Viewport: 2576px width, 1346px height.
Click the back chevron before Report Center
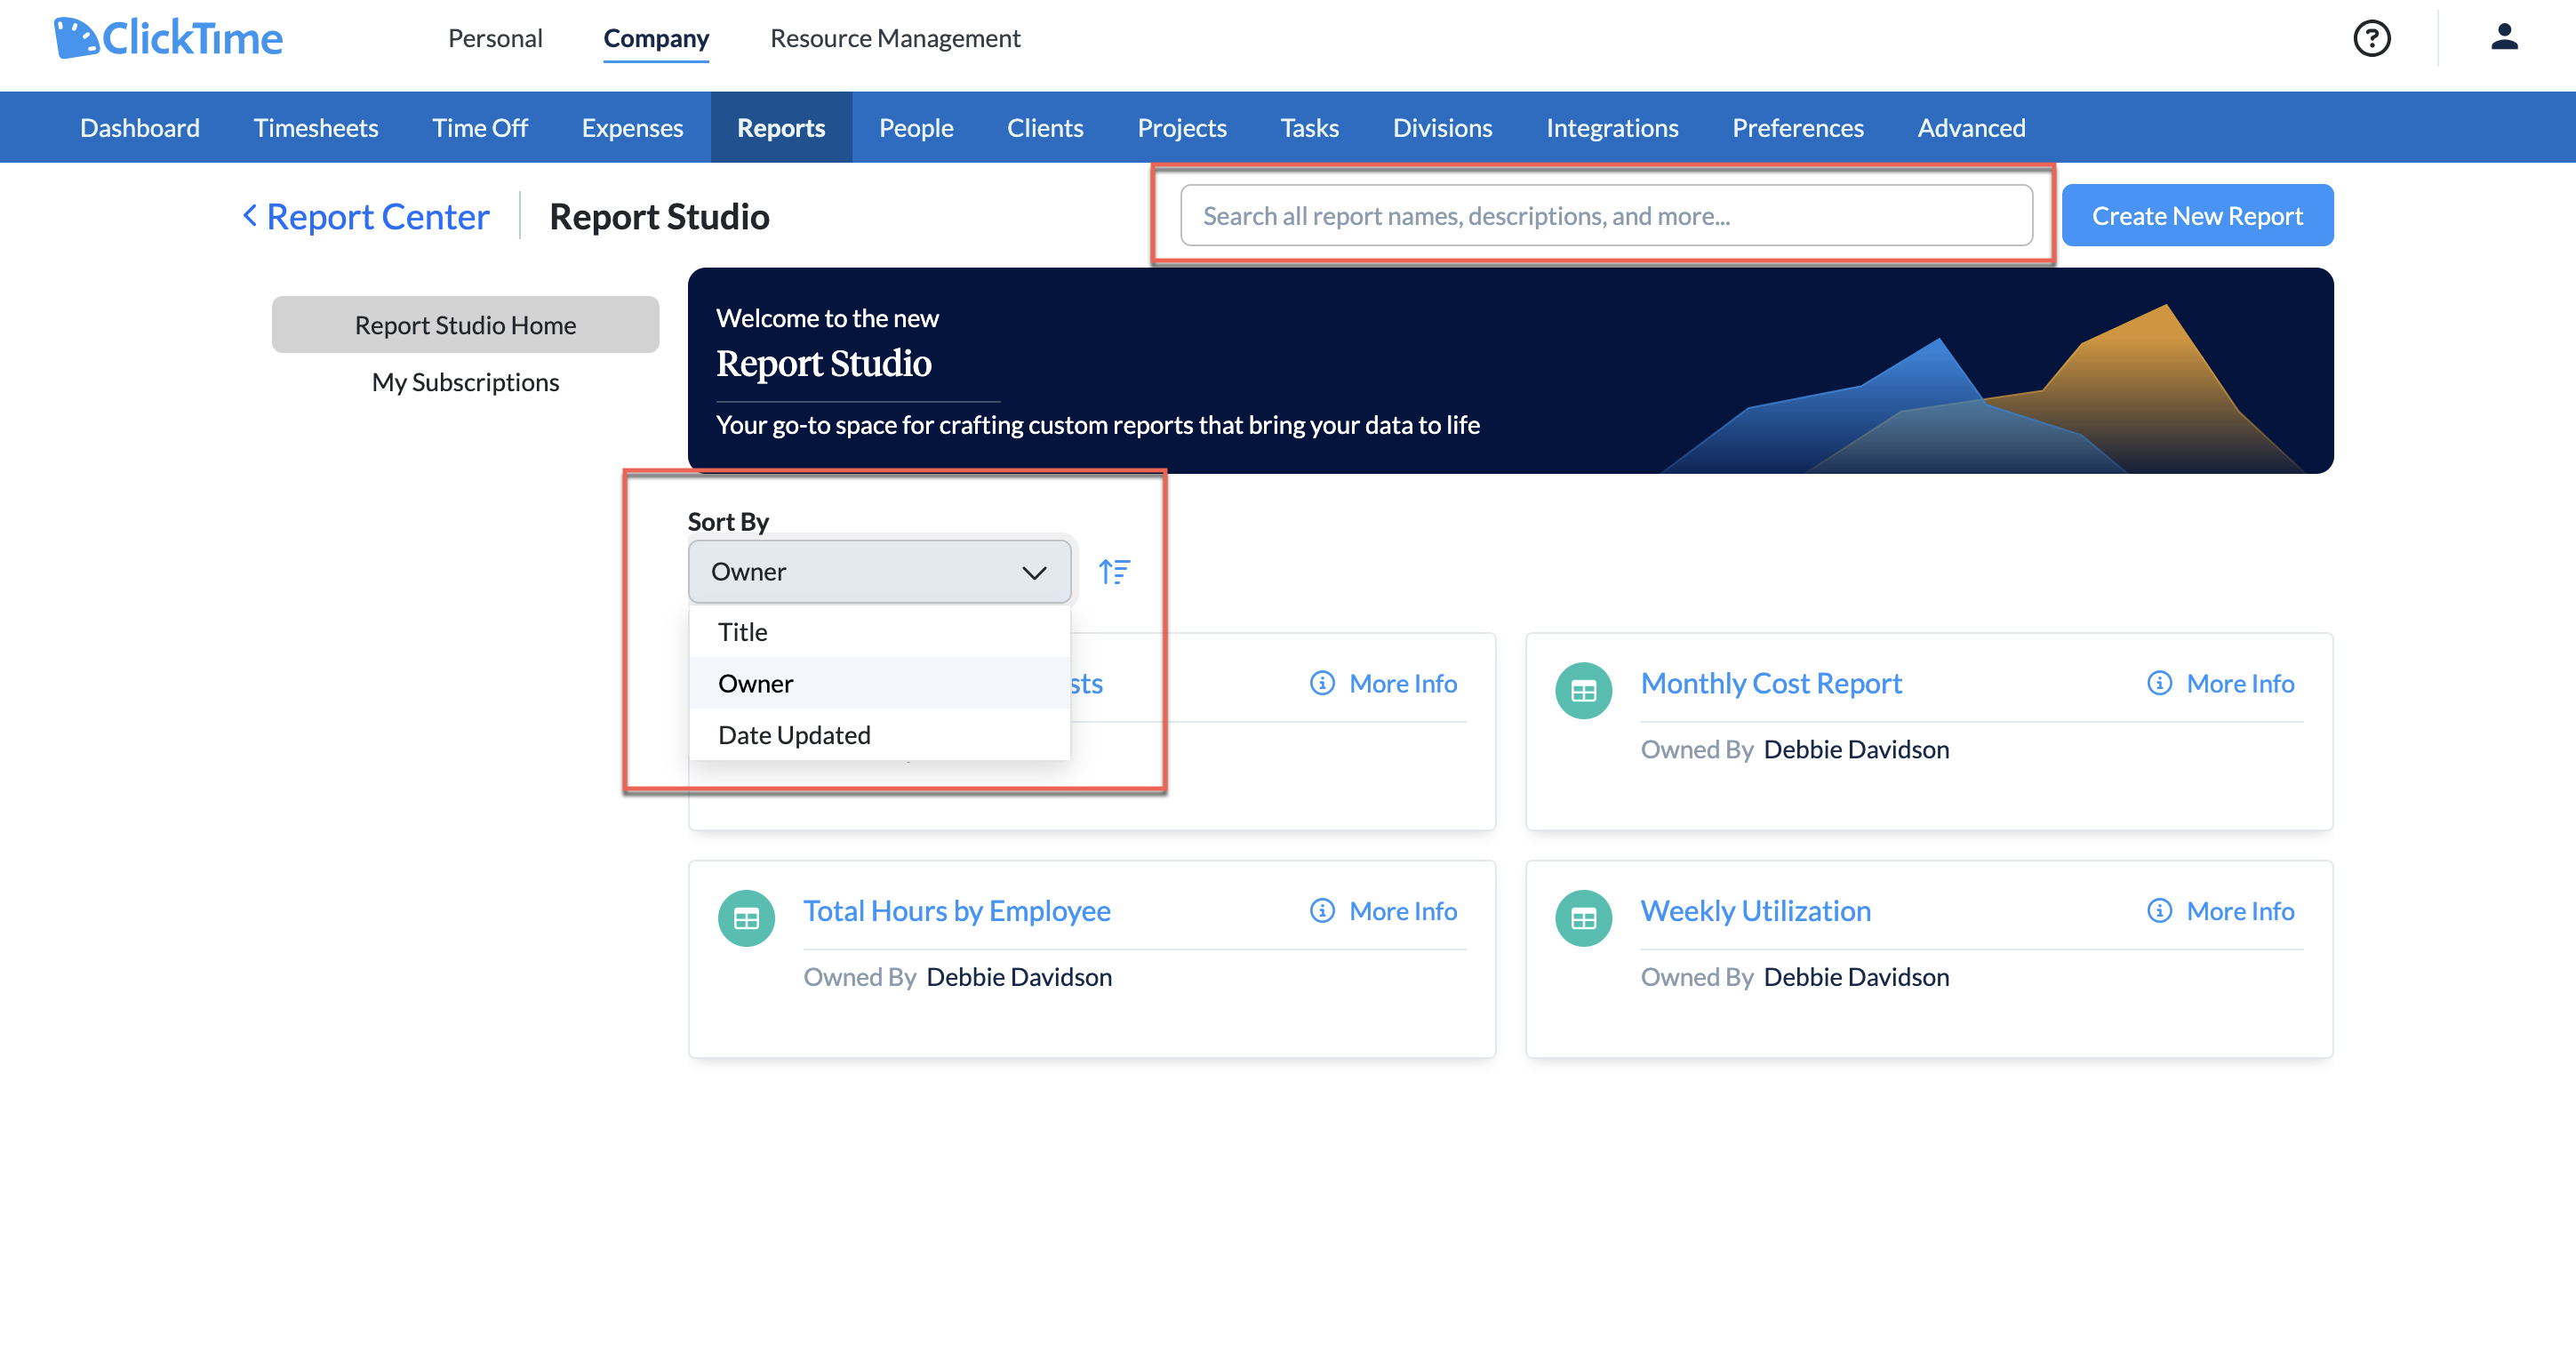250,215
